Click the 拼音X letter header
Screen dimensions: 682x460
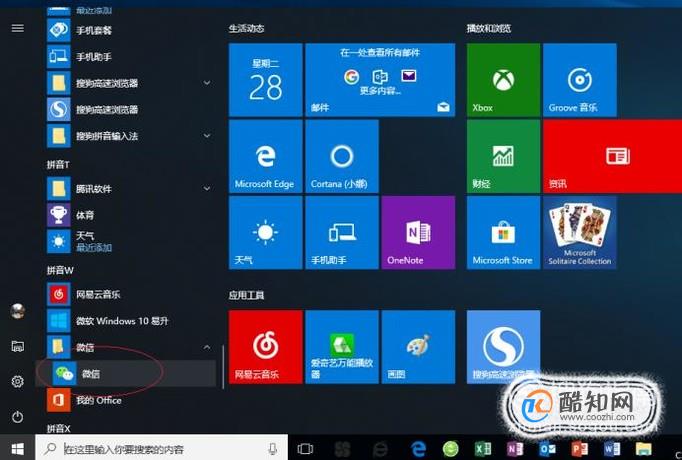click(x=58, y=428)
